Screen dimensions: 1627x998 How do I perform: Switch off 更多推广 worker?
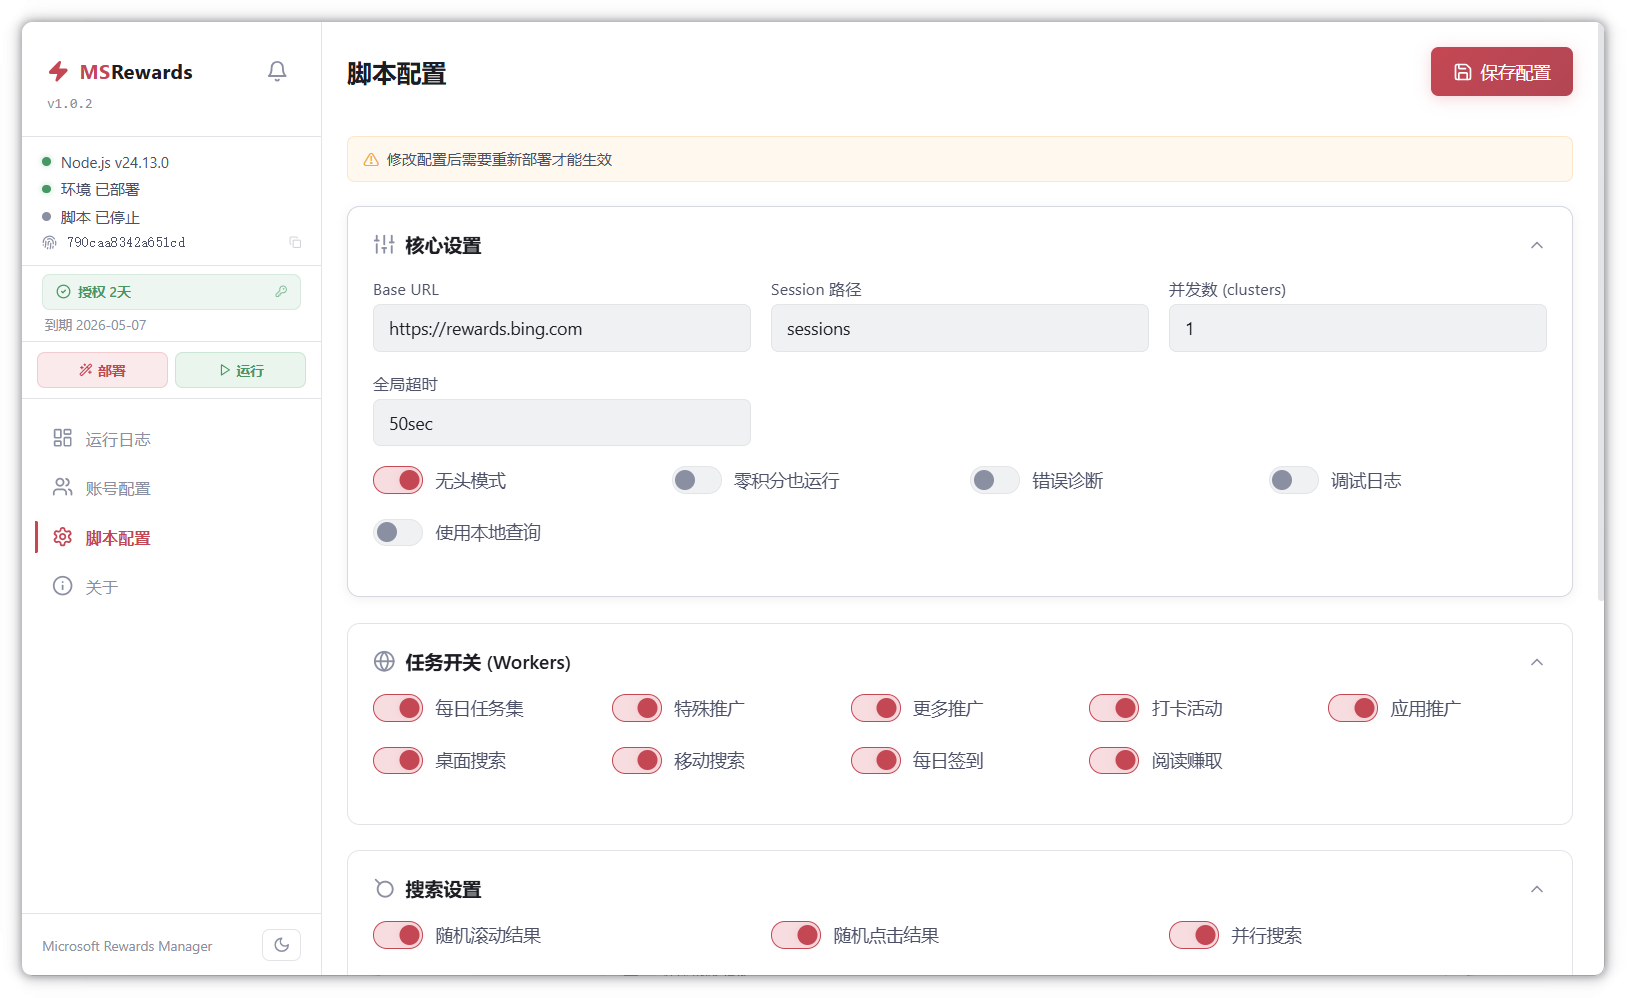(876, 708)
